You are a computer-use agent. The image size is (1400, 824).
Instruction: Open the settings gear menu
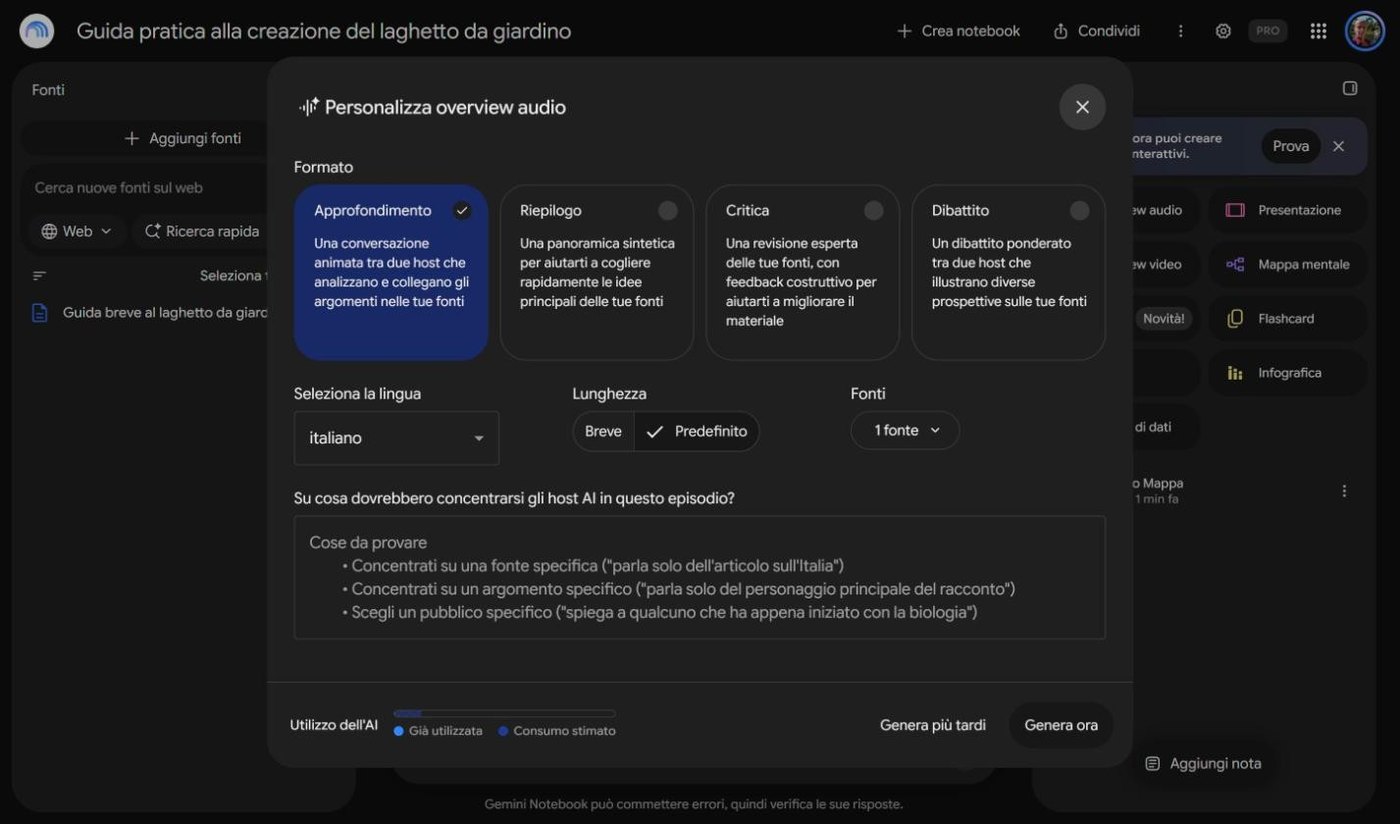coord(1223,31)
